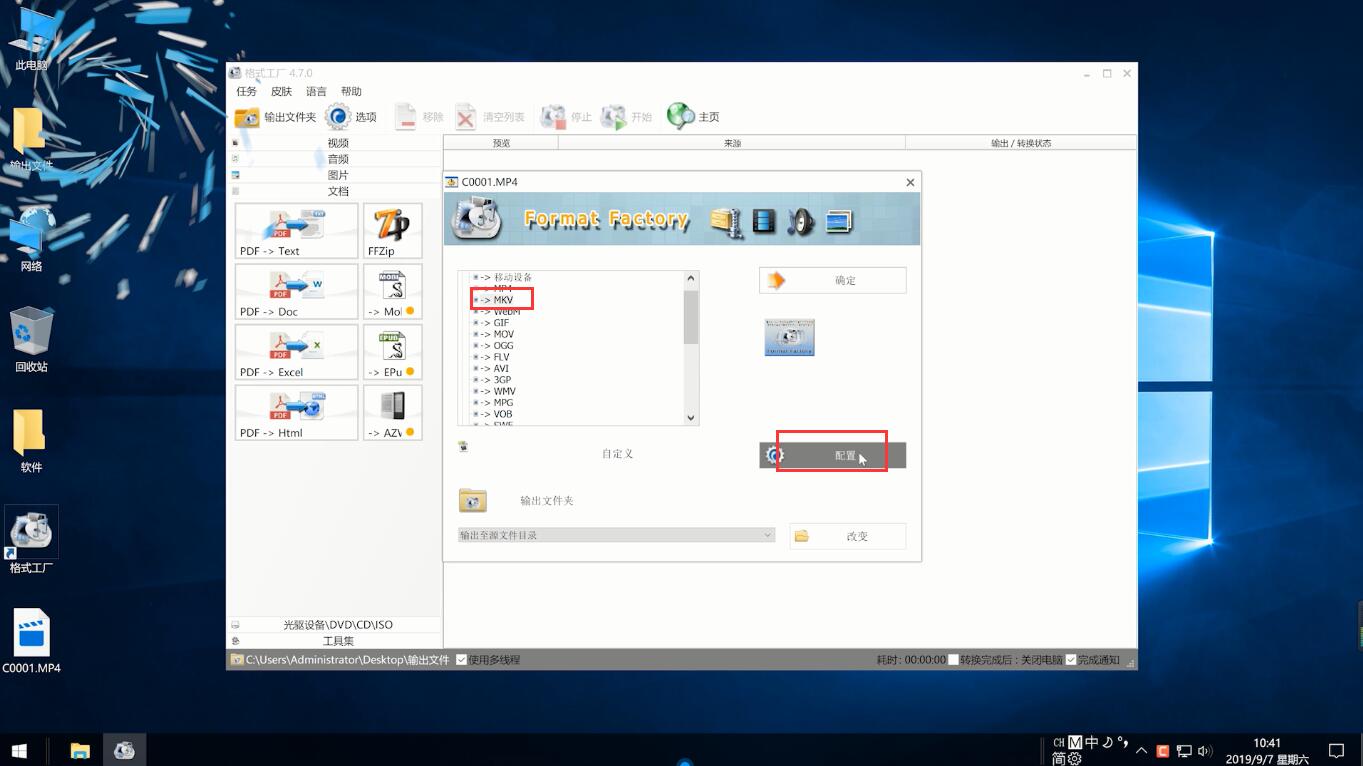This screenshot has height=766, width=1363.
Task: Expand the -> 3GP tree node
Action: [x=476, y=380]
